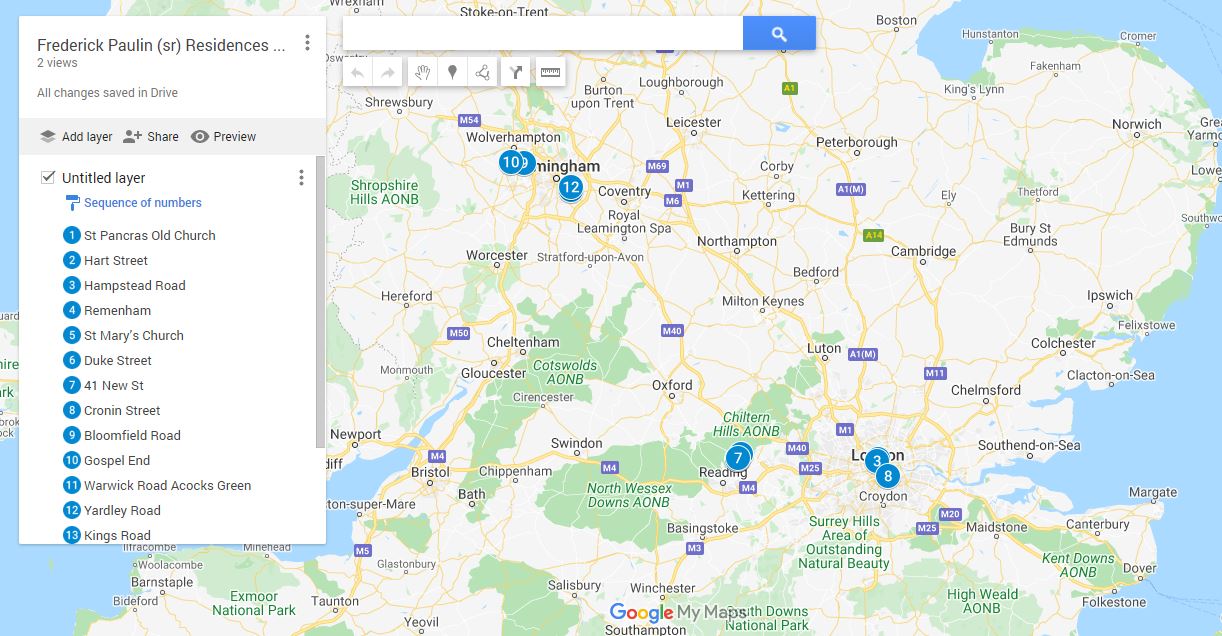
Task: Select the Draw a line tool
Action: [482, 72]
